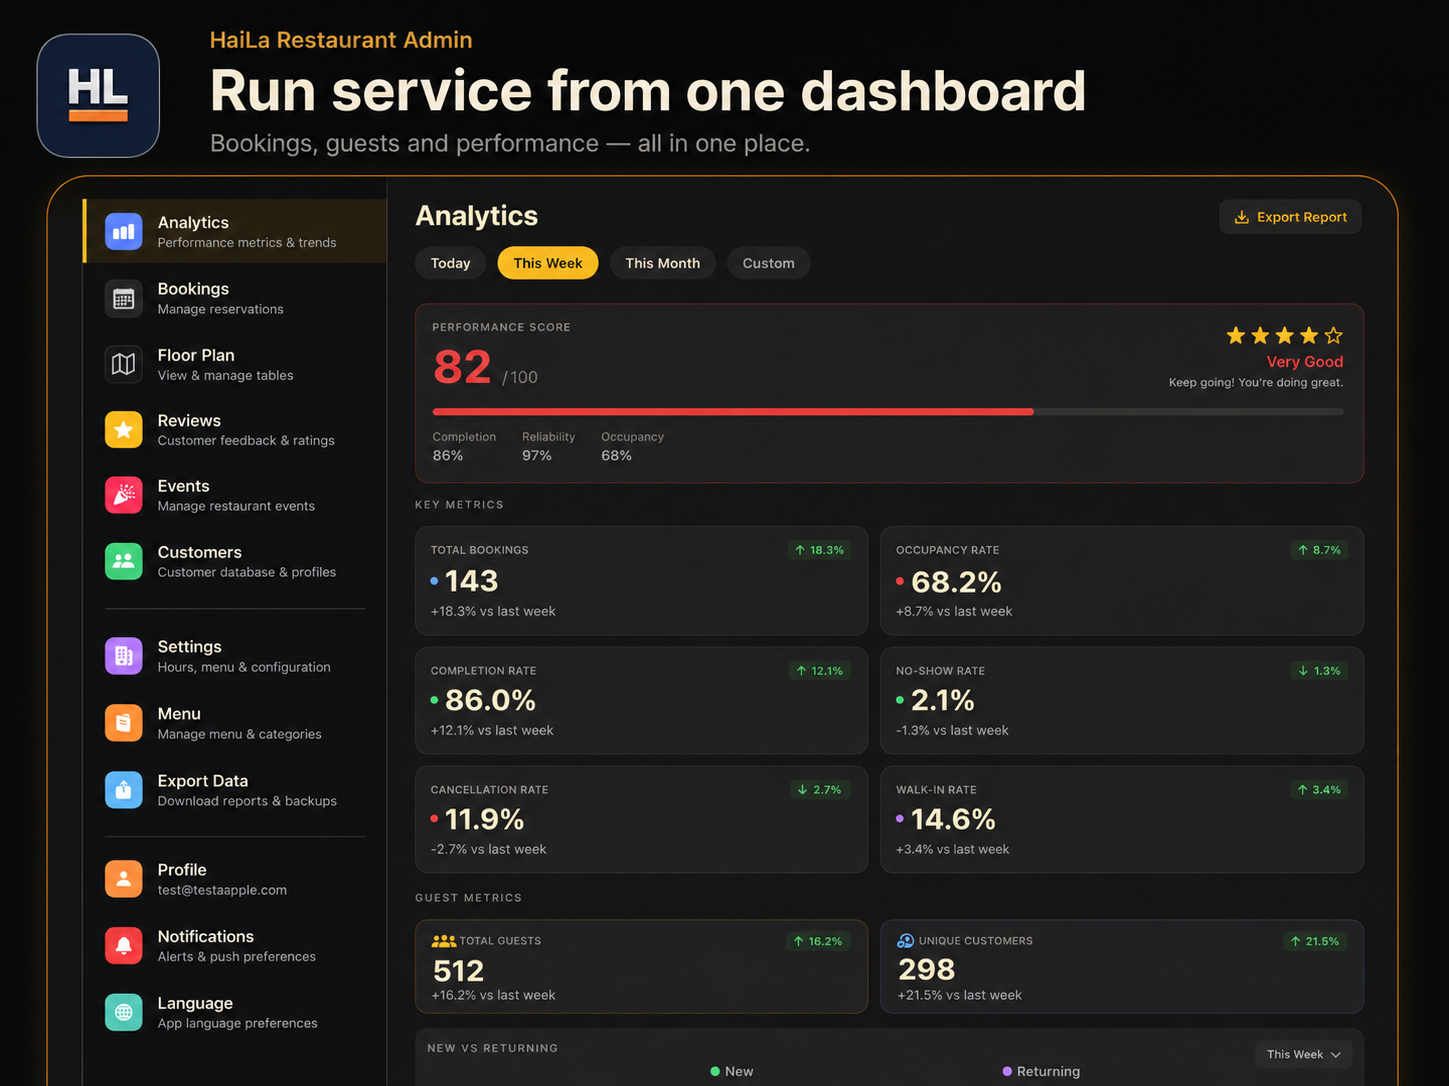Viewport: 1449px width, 1086px height.
Task: Click the Total Bookings 18.3% change badge
Action: coord(819,550)
